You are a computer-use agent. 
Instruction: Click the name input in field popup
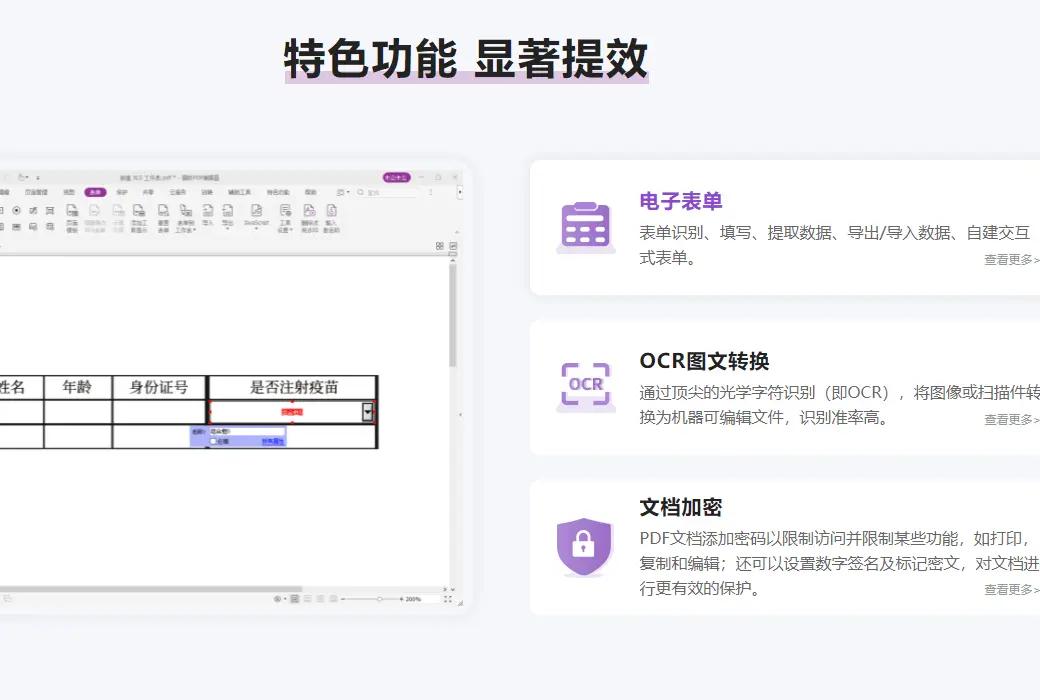point(247,431)
